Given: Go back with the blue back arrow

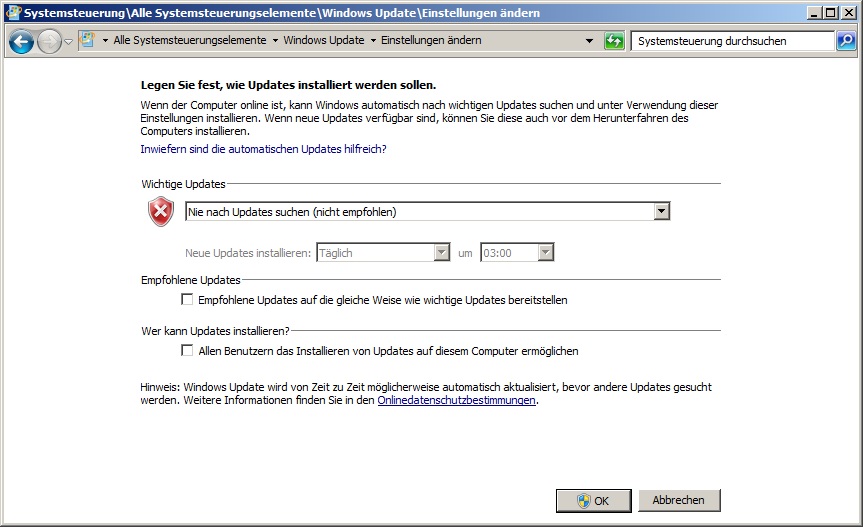Looking at the screenshot, I should [21, 41].
